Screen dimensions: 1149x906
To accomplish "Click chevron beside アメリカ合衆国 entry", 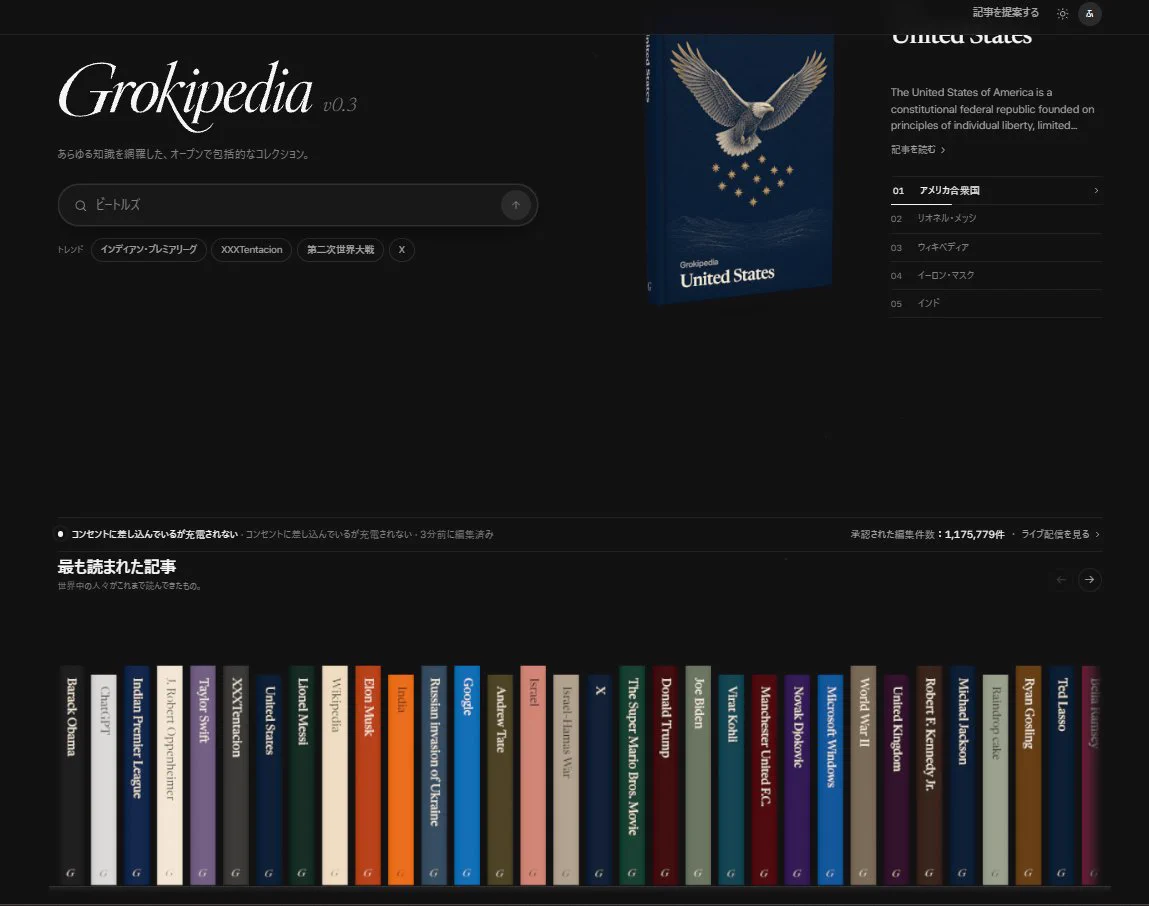I will tap(1096, 191).
